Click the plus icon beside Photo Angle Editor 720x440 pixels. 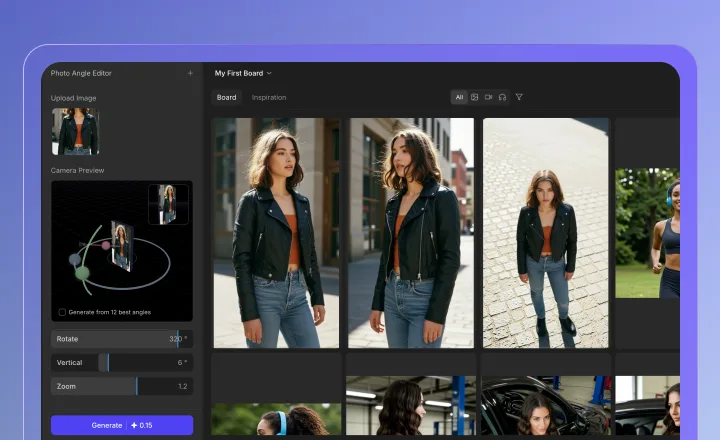[190, 73]
